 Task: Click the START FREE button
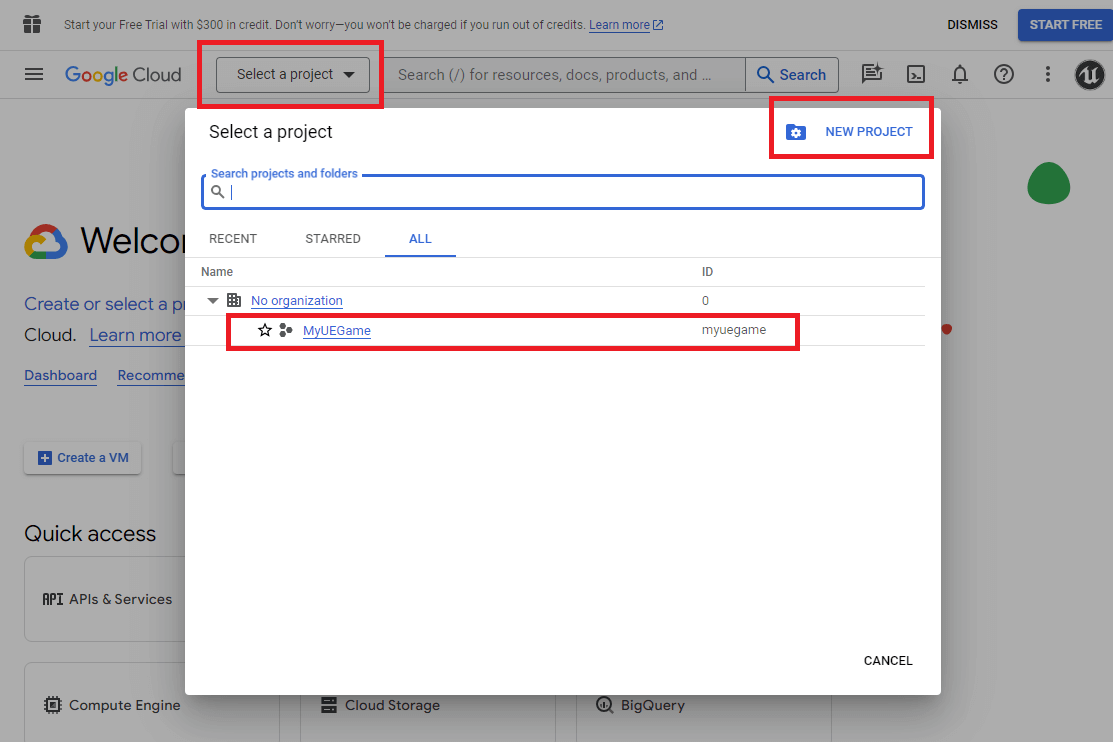[1065, 25]
